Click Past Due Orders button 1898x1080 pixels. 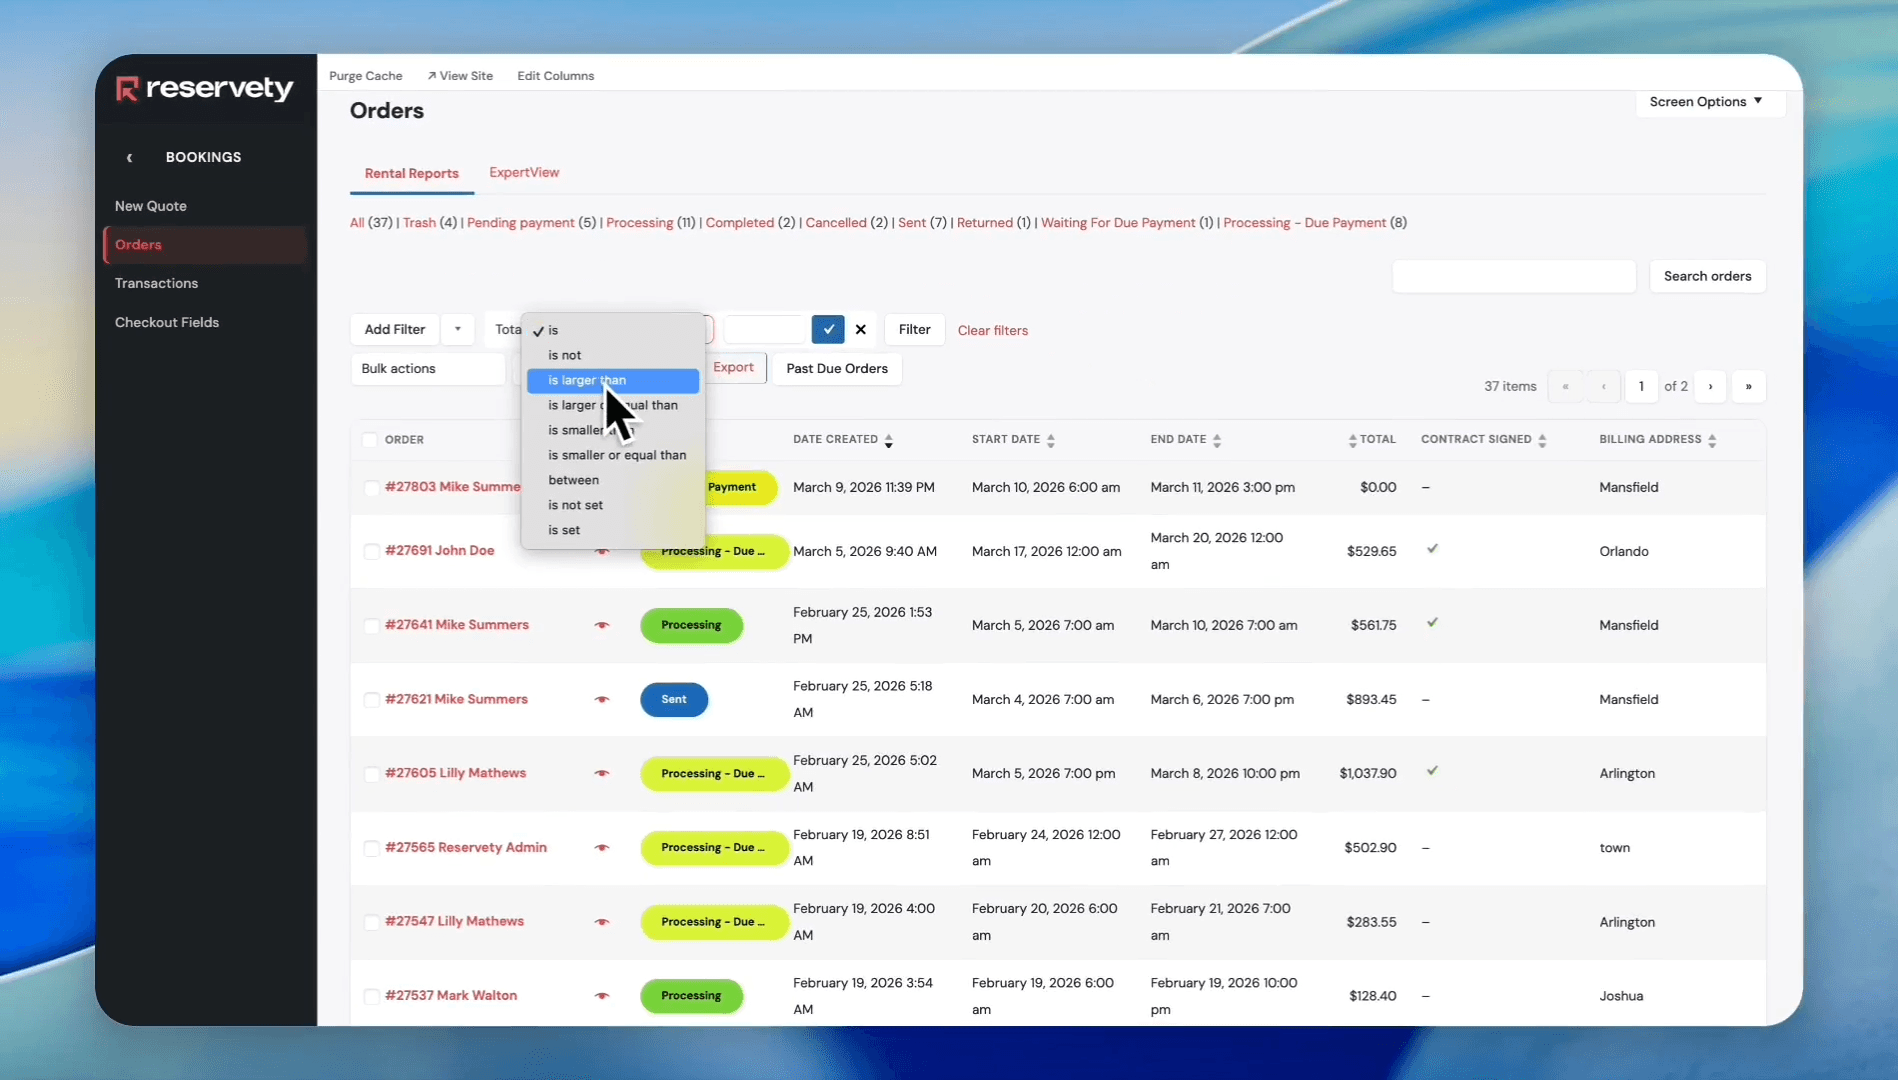point(837,368)
